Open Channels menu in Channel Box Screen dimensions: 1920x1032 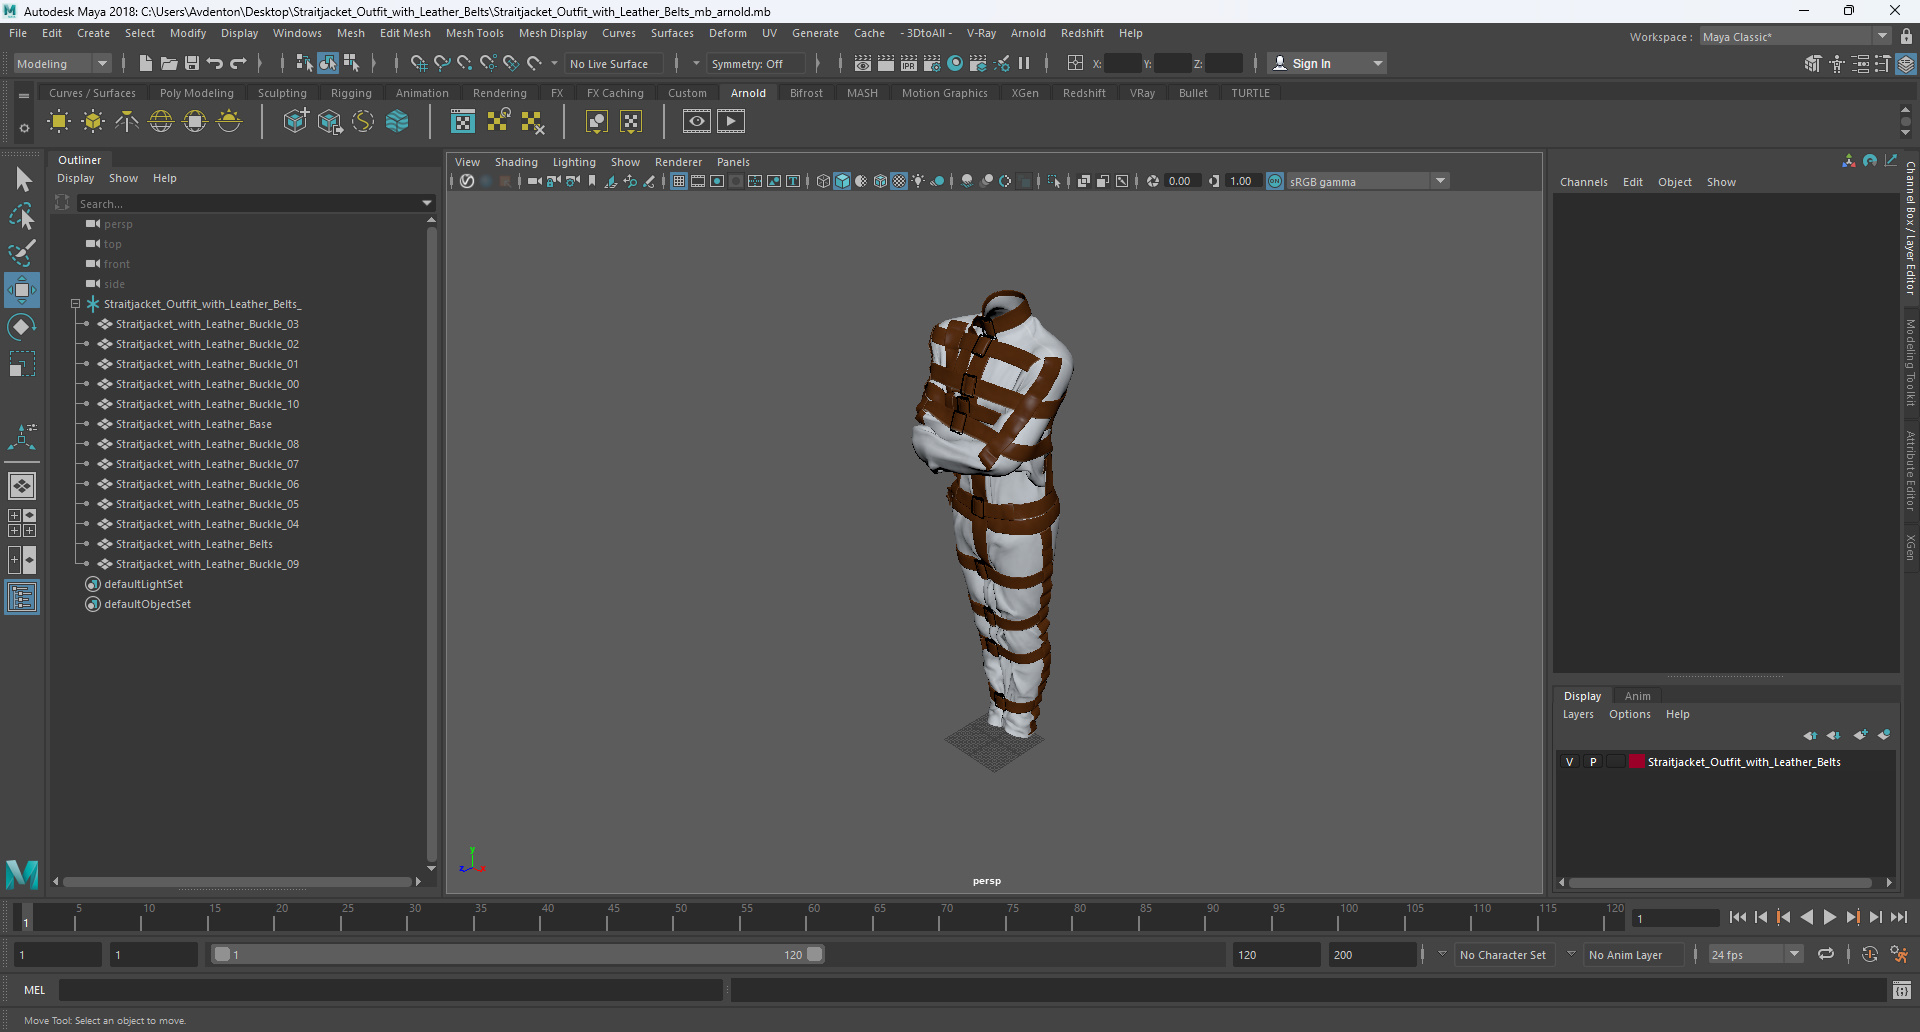click(x=1584, y=182)
